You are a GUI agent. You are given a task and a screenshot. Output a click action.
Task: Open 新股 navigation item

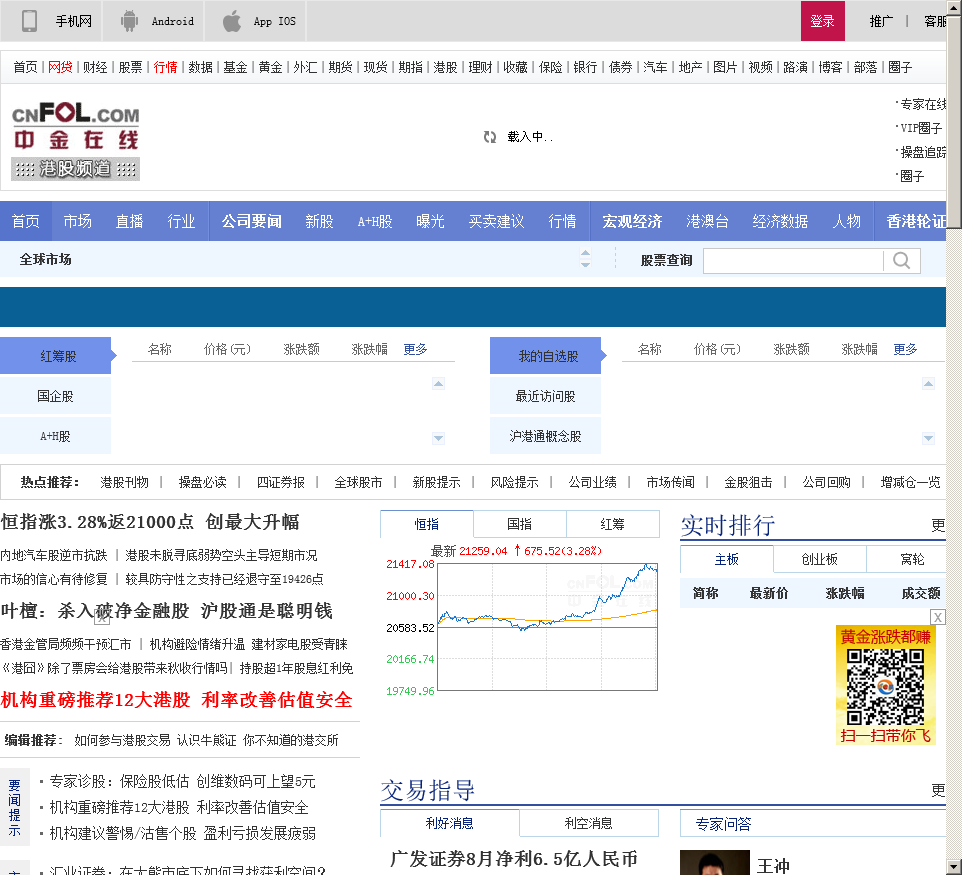click(x=319, y=221)
